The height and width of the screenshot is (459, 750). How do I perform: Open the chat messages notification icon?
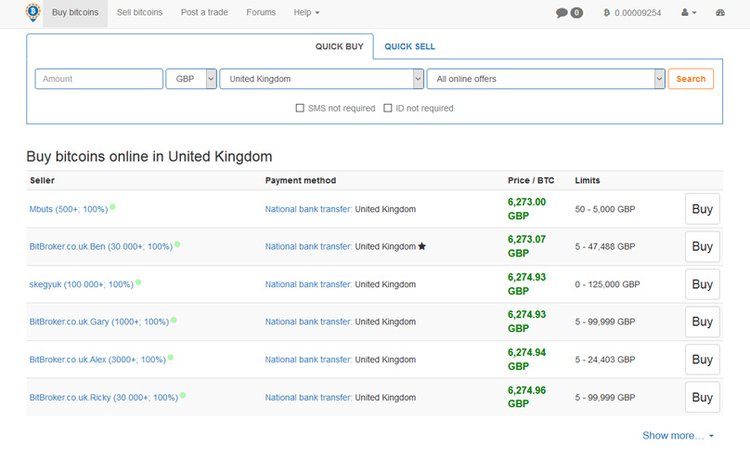click(563, 13)
